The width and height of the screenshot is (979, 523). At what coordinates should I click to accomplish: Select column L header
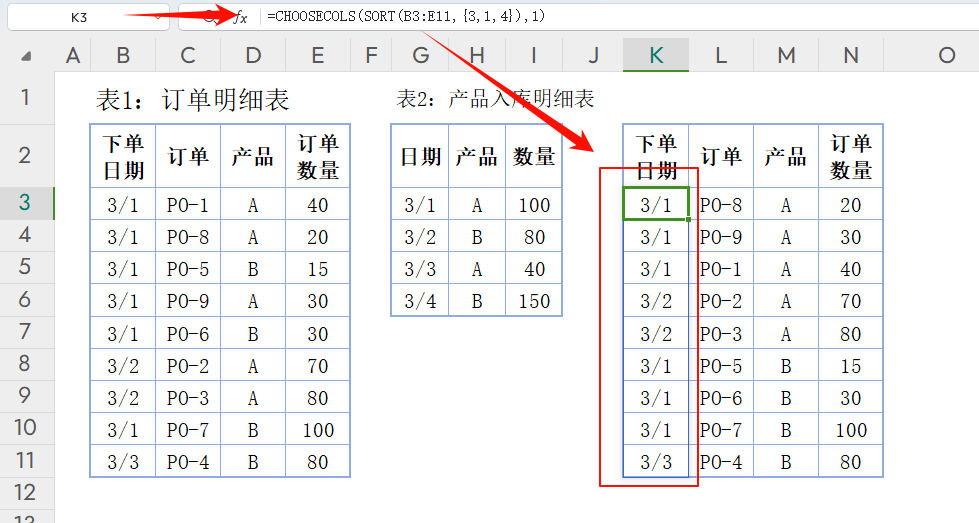[x=721, y=56]
